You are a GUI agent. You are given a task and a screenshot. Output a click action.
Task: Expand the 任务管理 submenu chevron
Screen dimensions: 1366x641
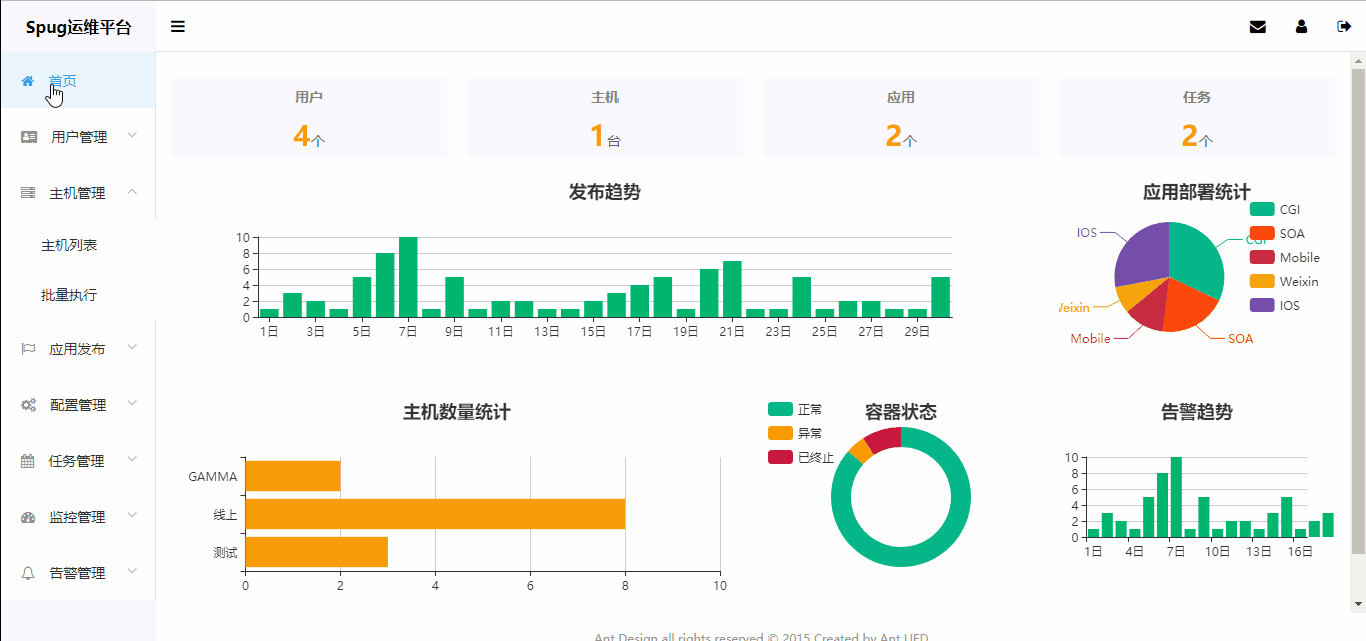point(133,459)
